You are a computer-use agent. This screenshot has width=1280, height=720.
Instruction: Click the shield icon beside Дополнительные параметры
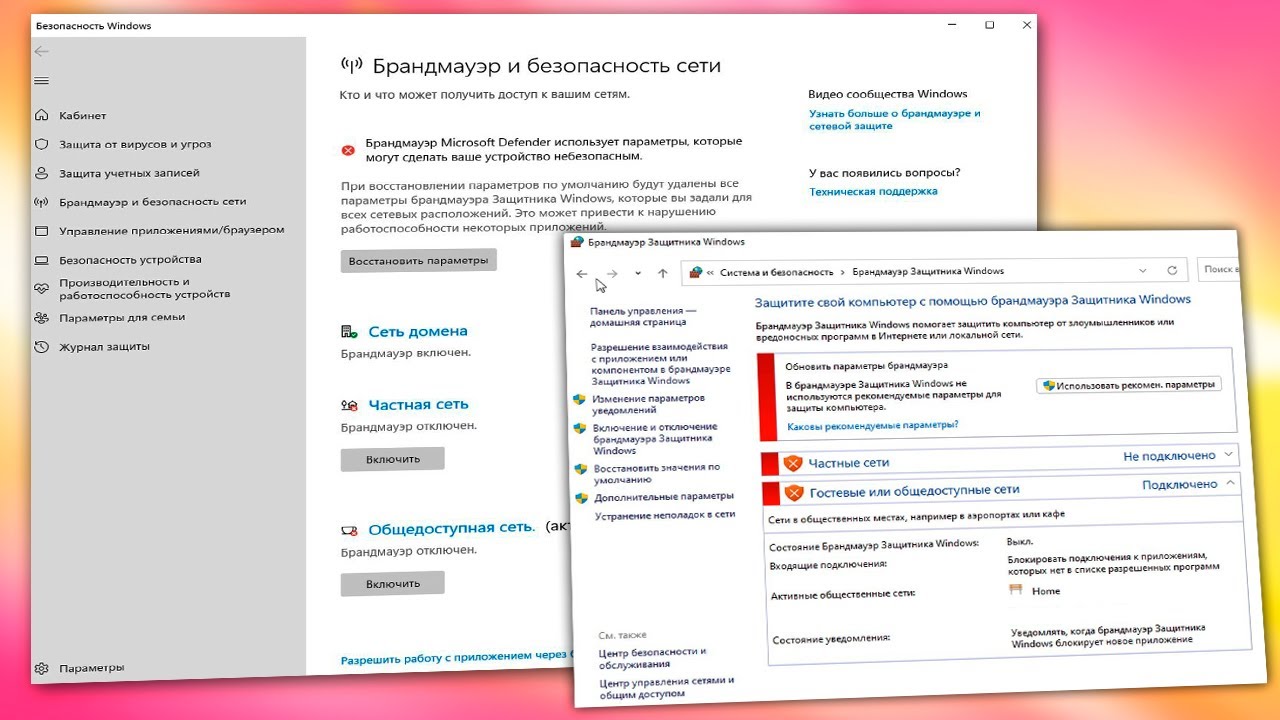coord(581,497)
